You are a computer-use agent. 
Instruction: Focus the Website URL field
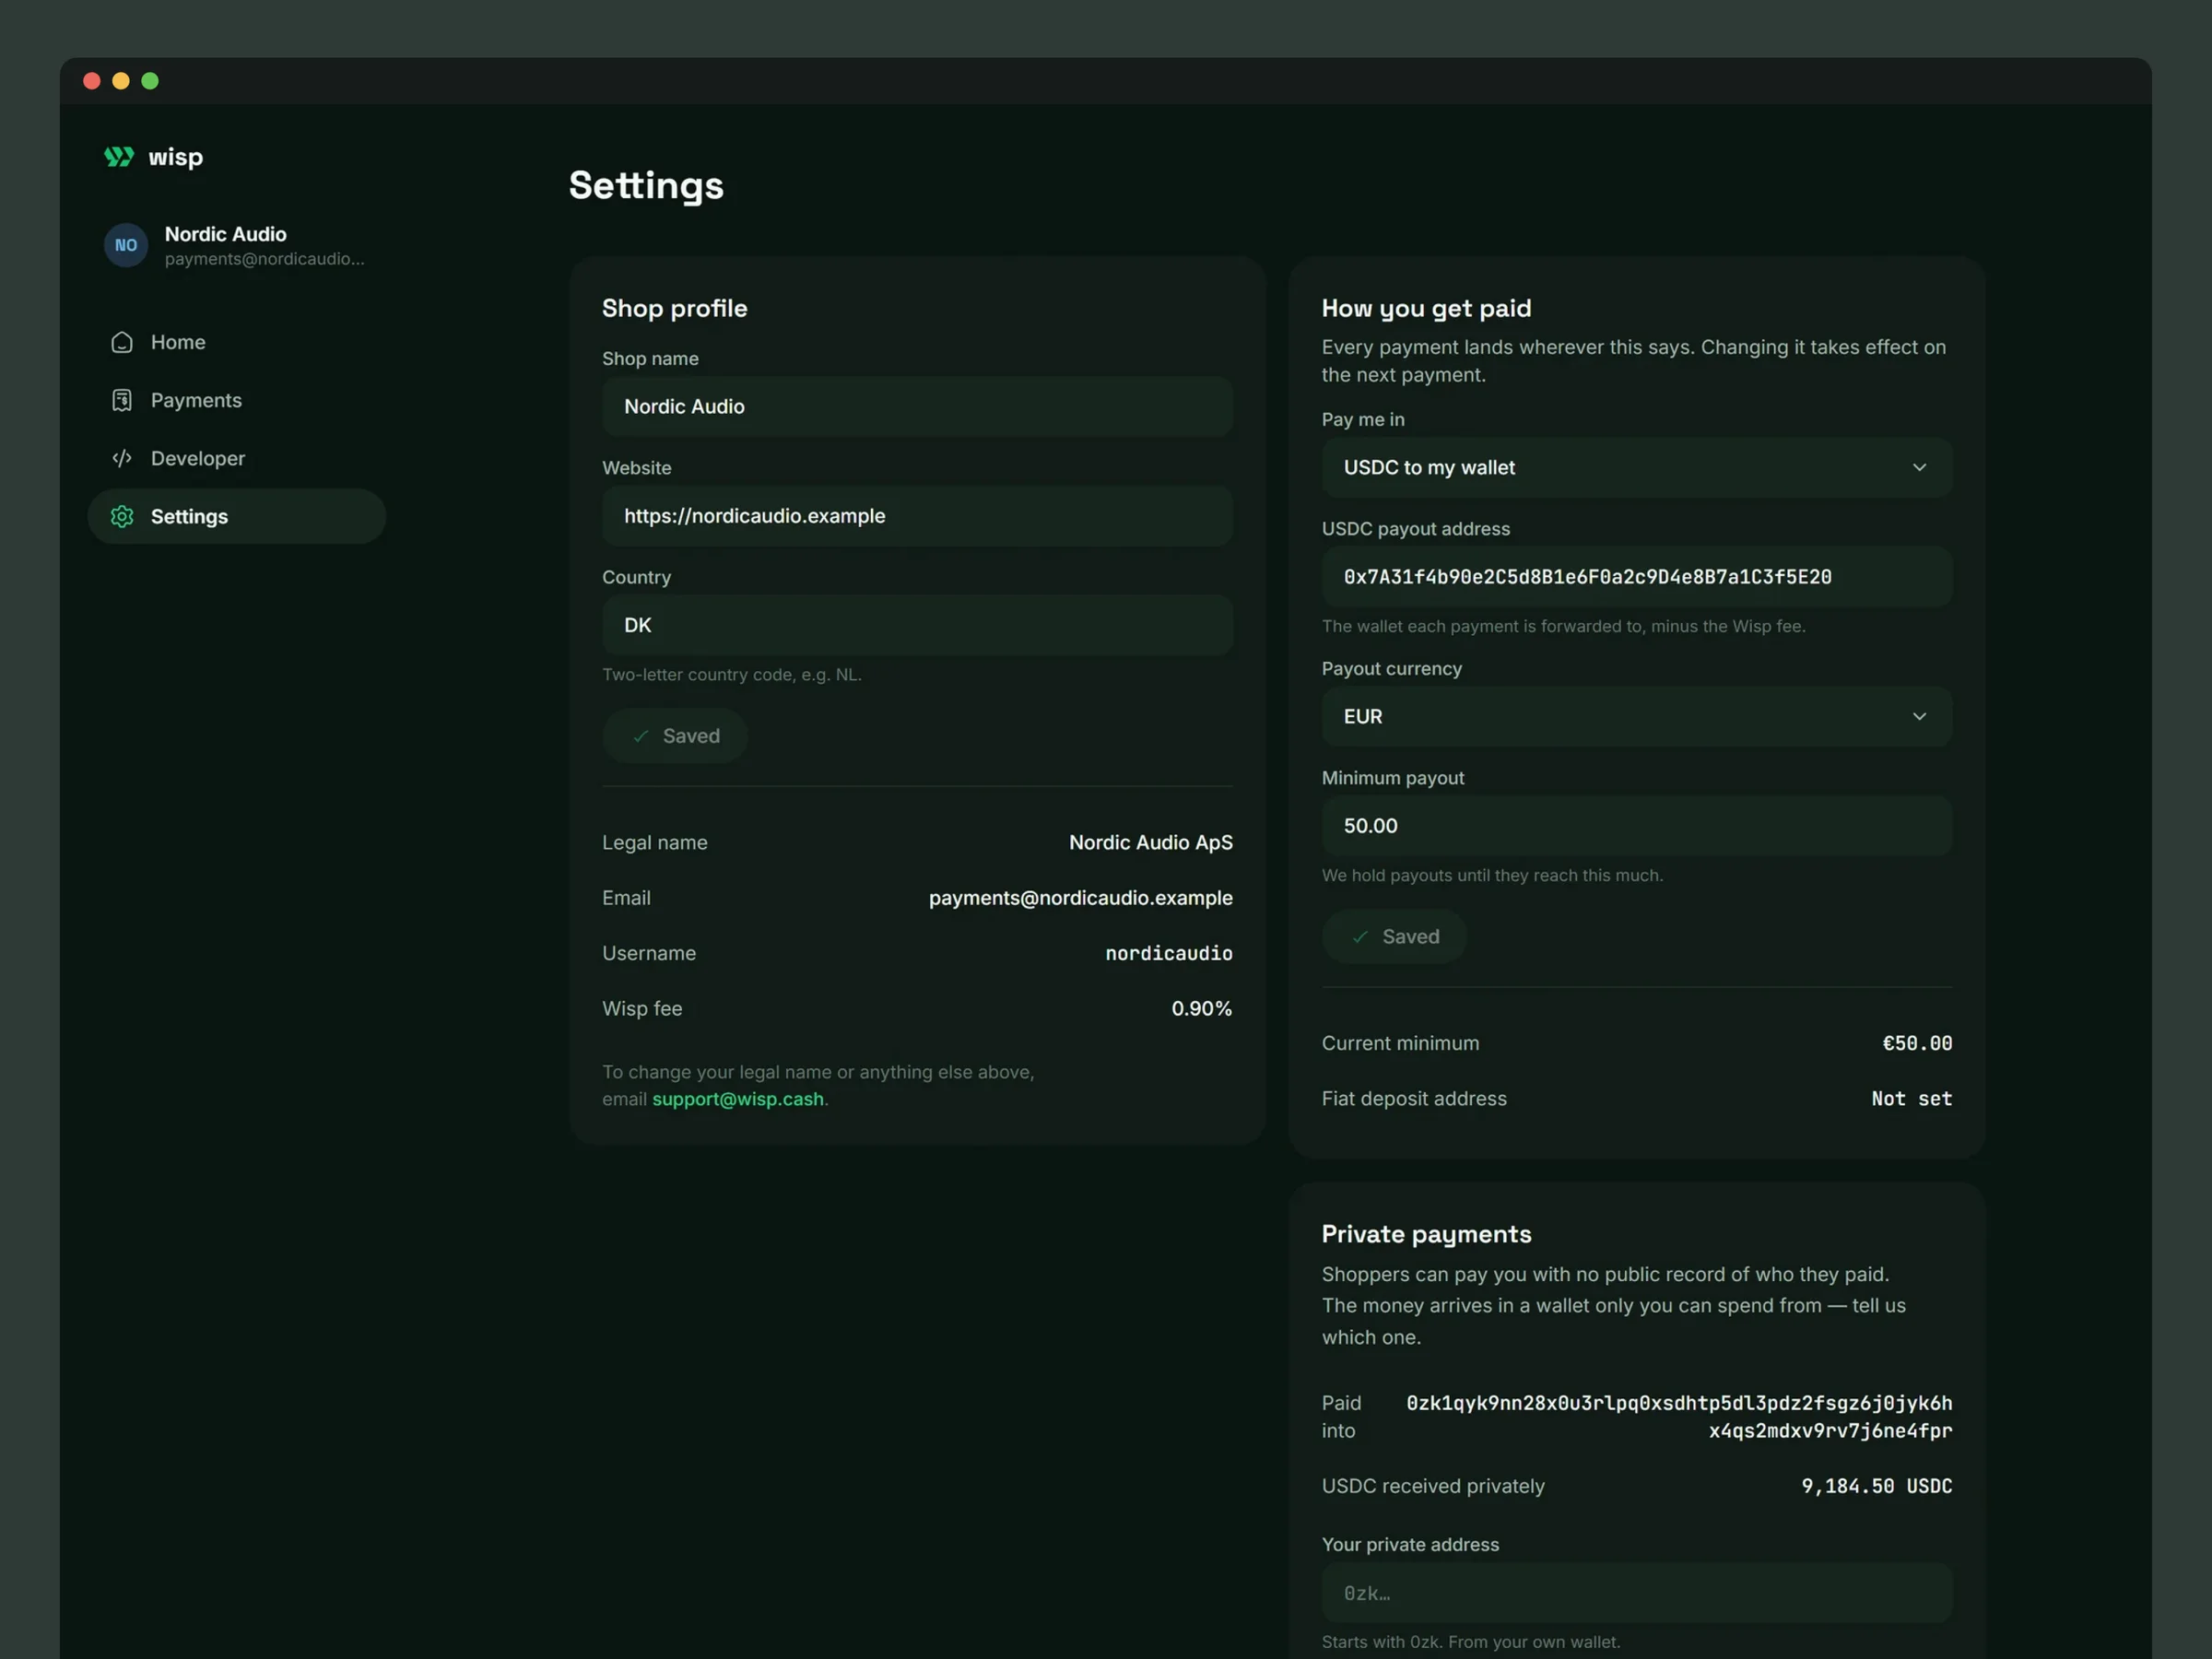coord(917,516)
